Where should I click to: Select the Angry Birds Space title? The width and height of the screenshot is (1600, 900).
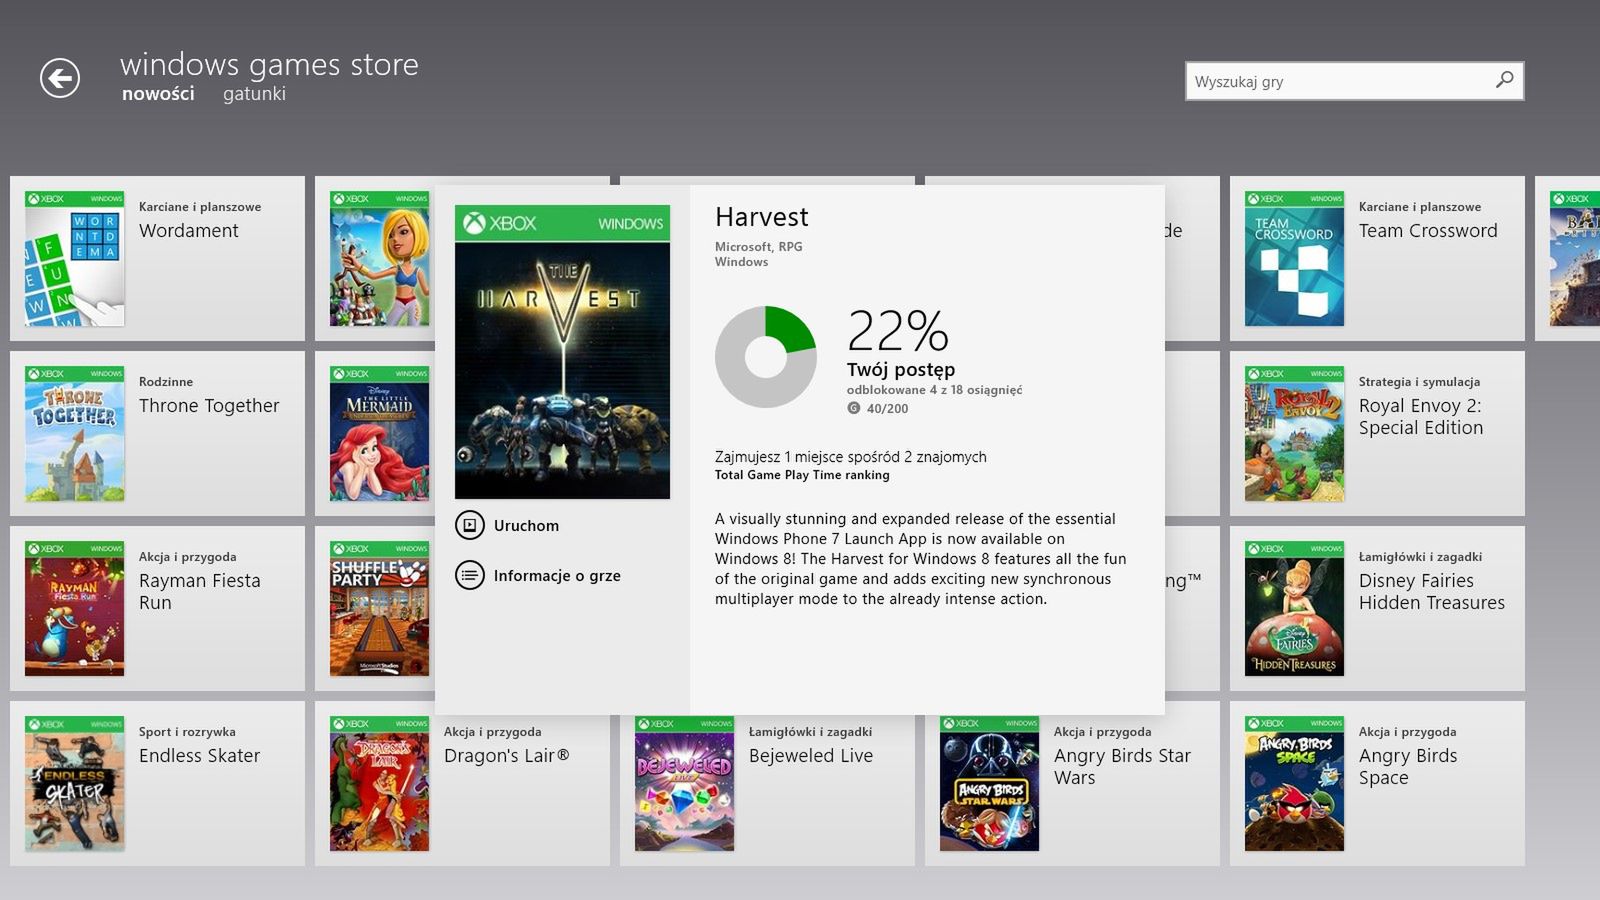(x=1408, y=767)
